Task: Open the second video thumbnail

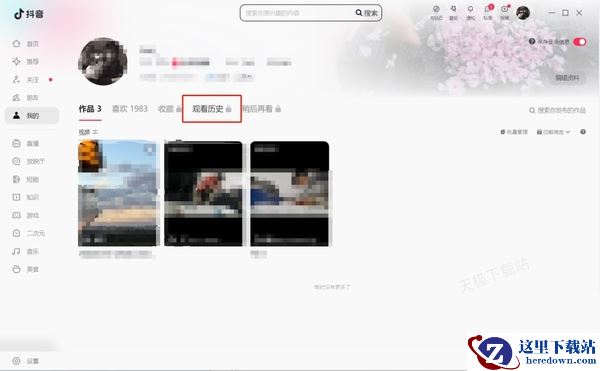Action: point(203,193)
